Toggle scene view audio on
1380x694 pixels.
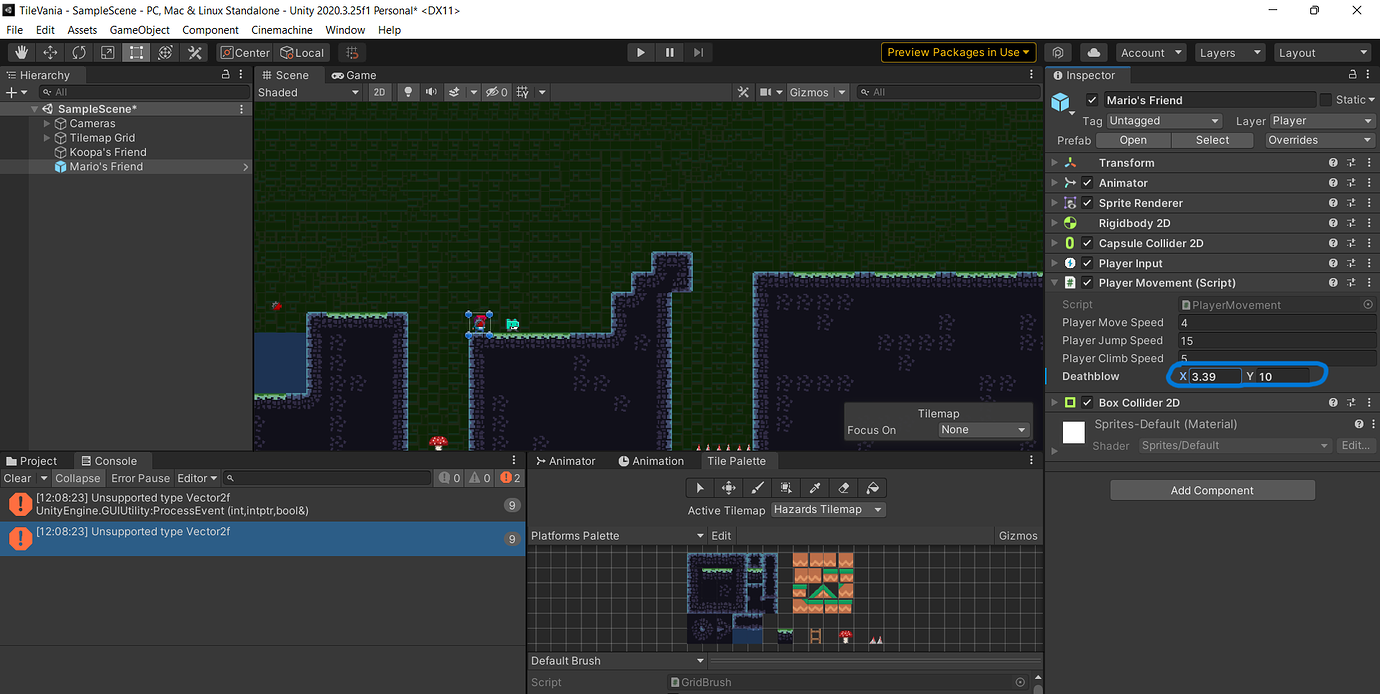pyautogui.click(x=430, y=91)
